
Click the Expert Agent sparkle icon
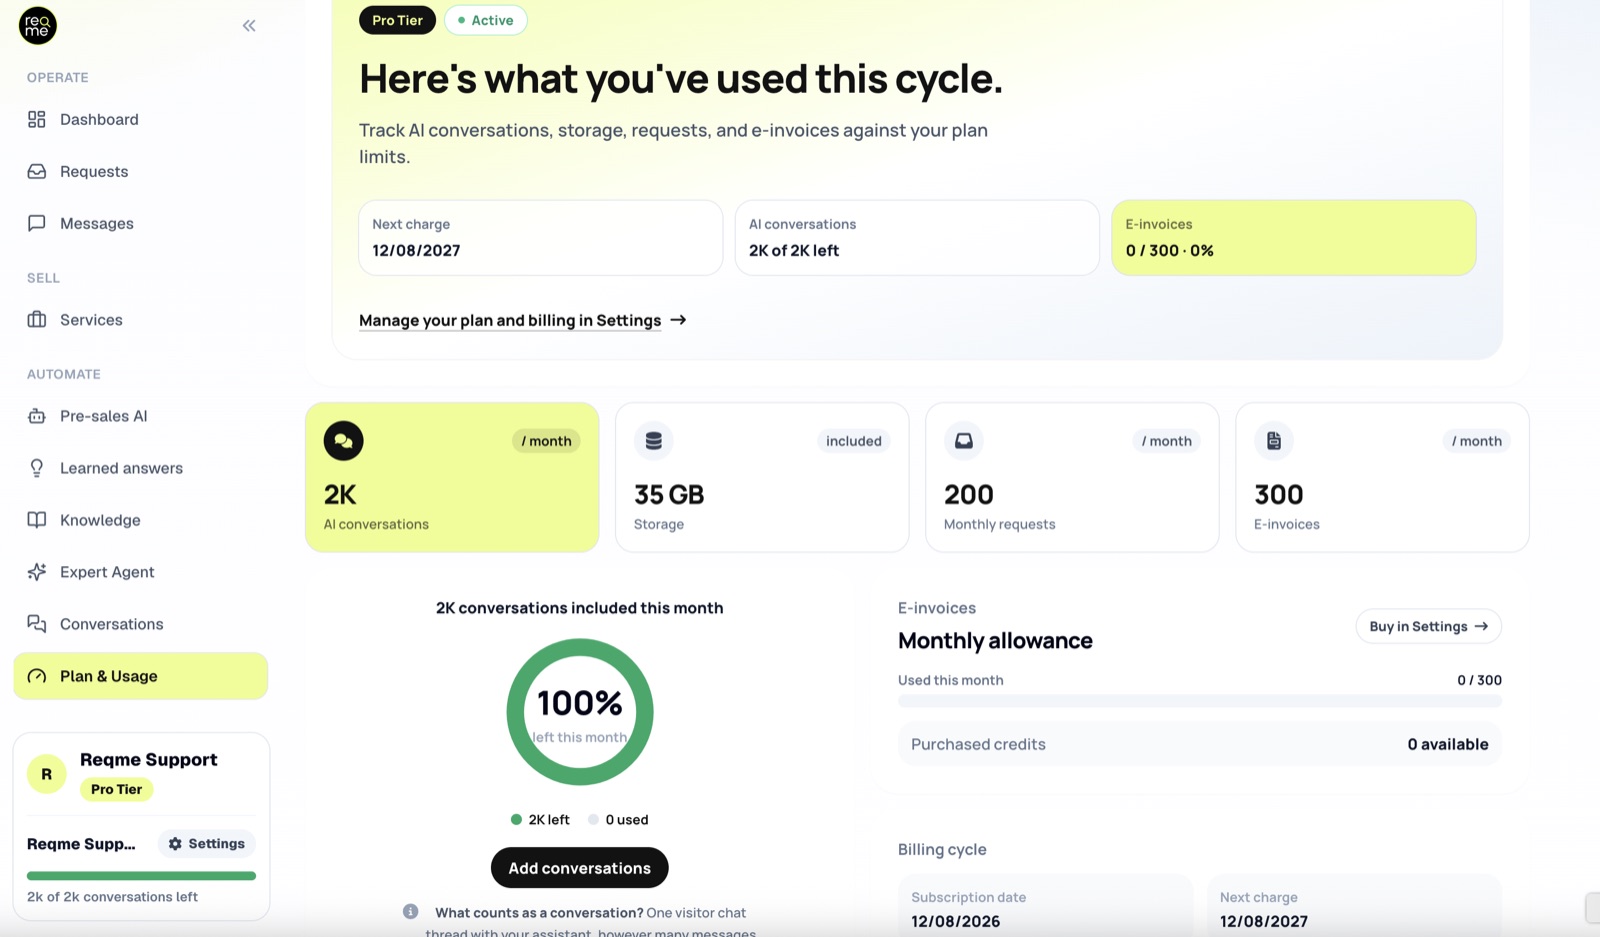click(x=37, y=572)
